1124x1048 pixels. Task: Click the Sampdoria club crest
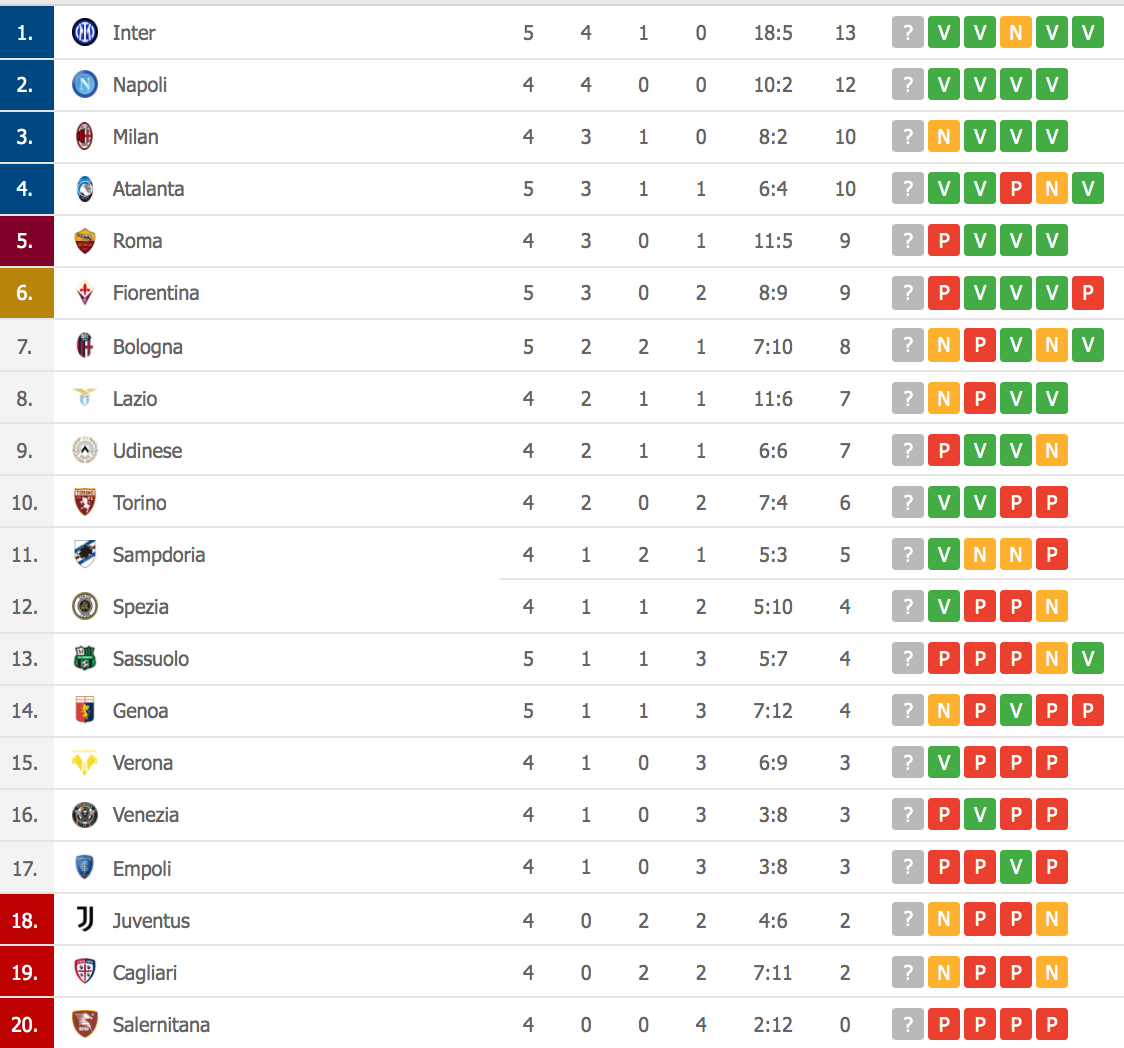(x=85, y=554)
